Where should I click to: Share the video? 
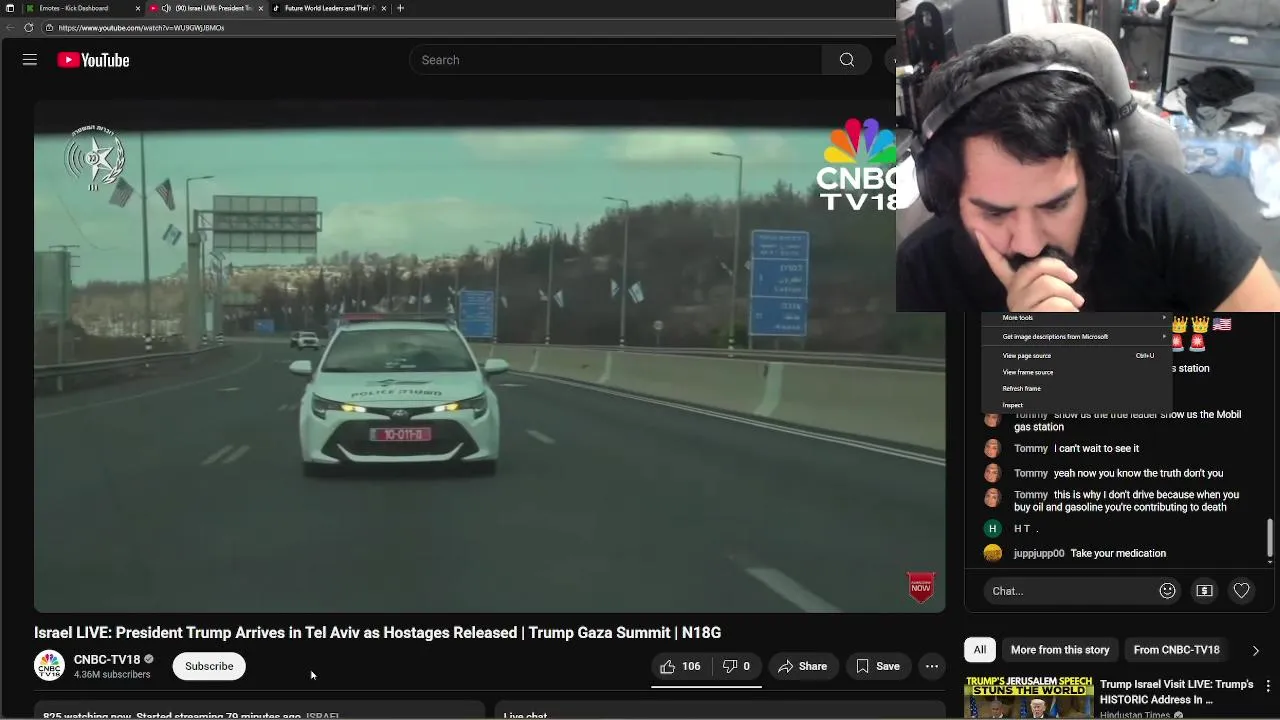point(802,666)
